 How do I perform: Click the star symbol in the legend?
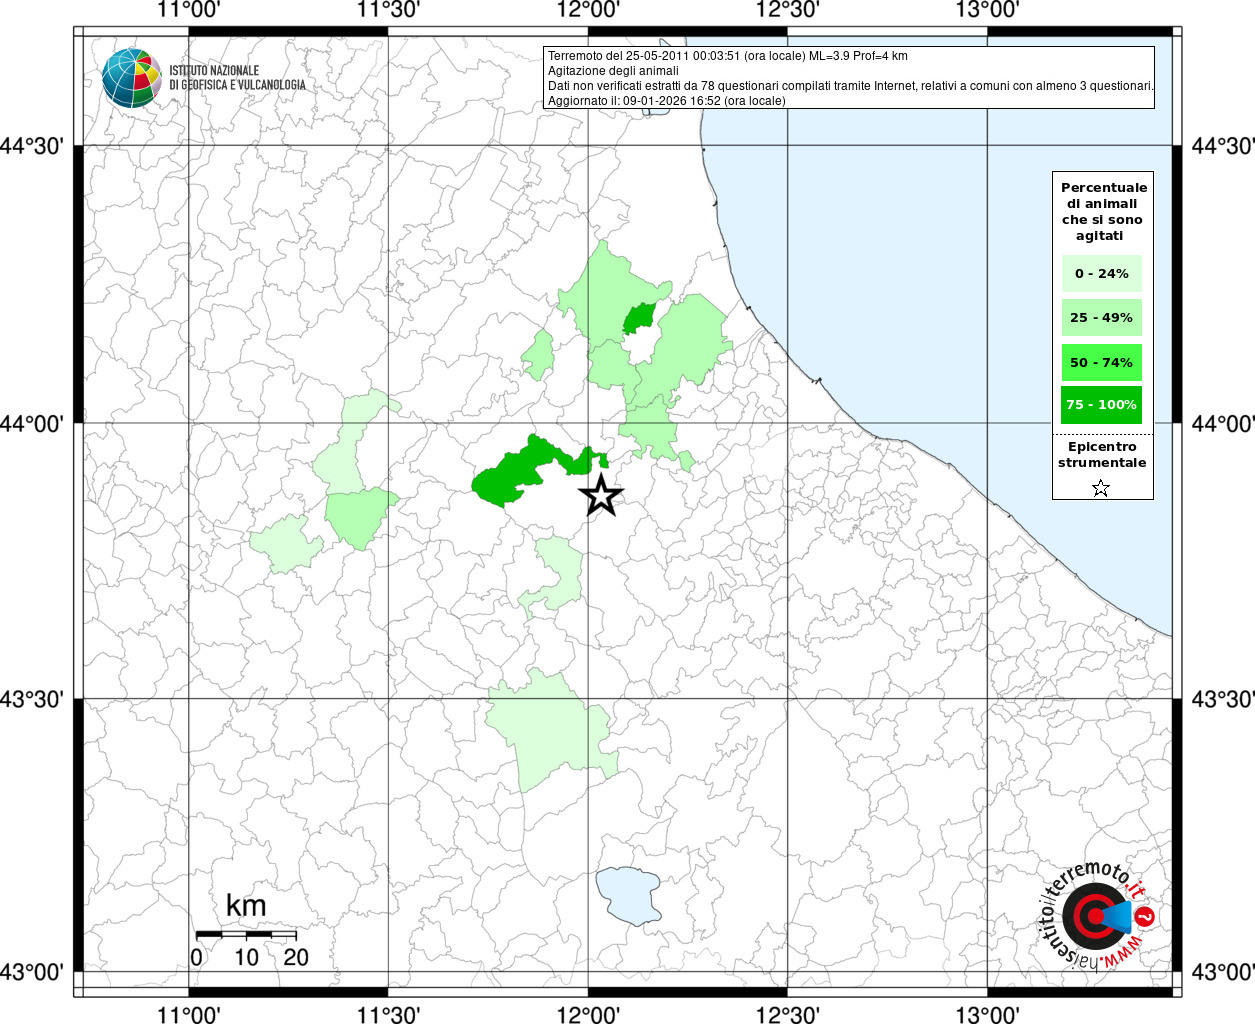(x=1101, y=488)
